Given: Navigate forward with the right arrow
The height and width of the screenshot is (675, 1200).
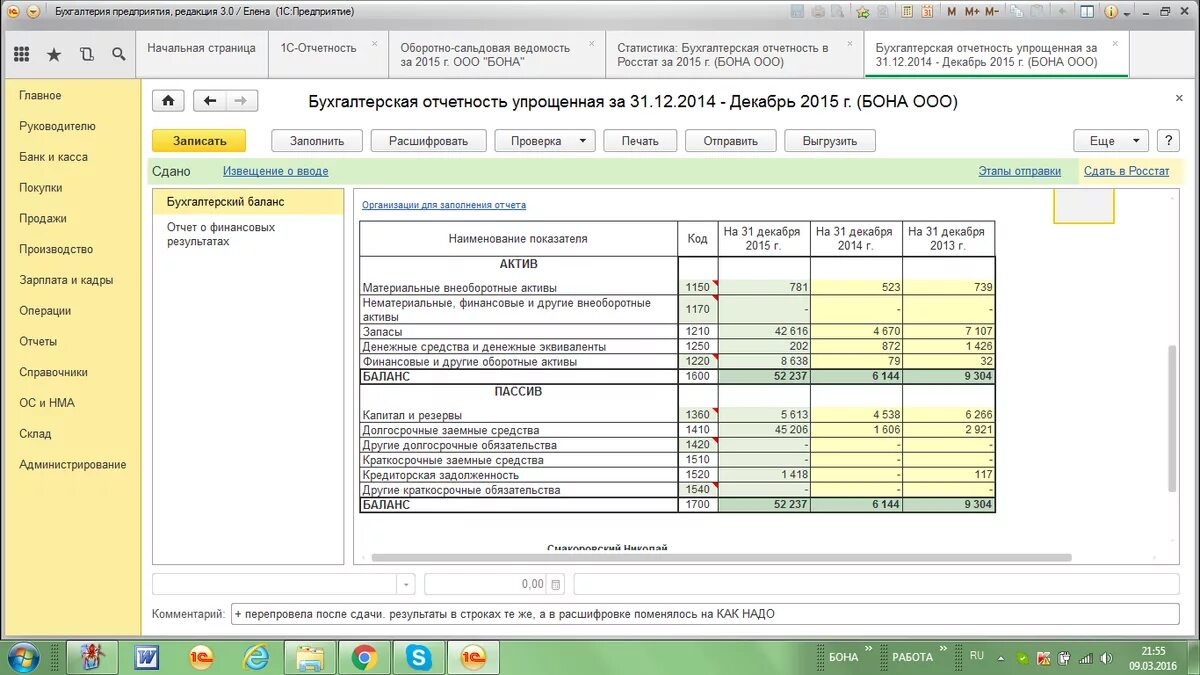Looking at the screenshot, I should tap(242, 101).
